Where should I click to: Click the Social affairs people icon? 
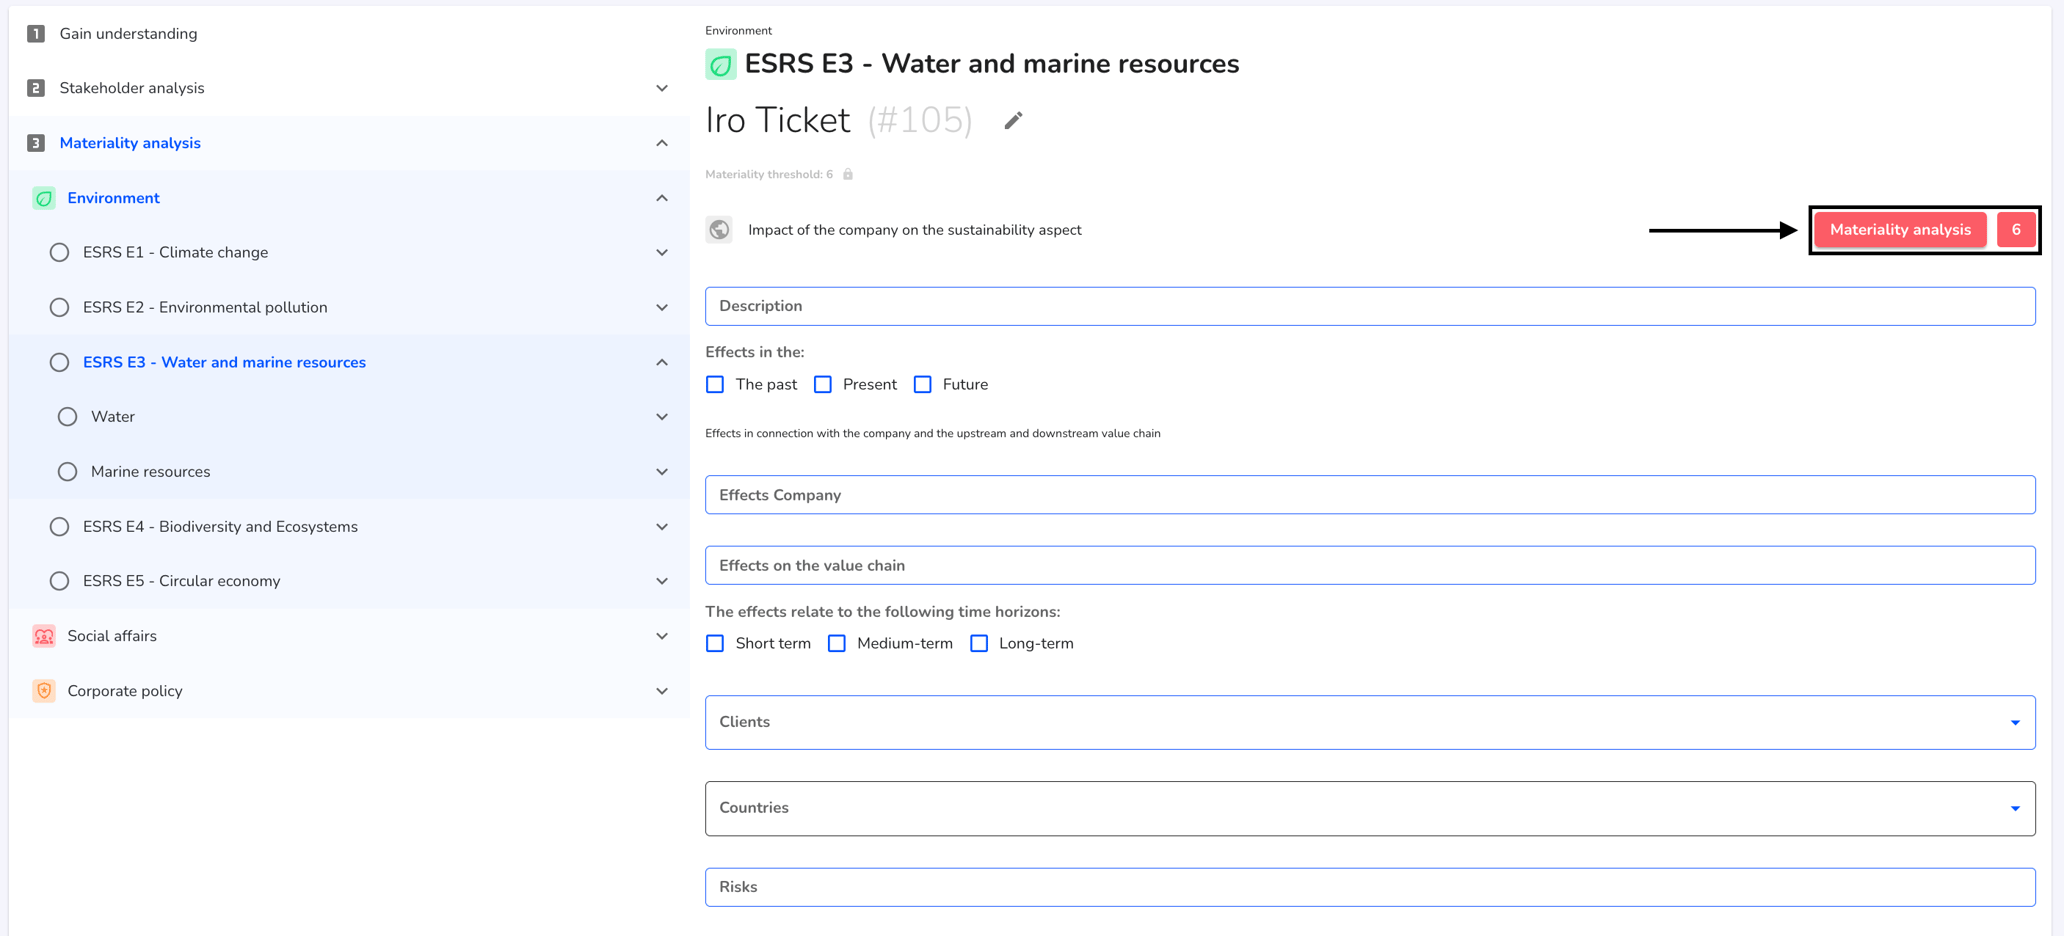[x=44, y=636]
